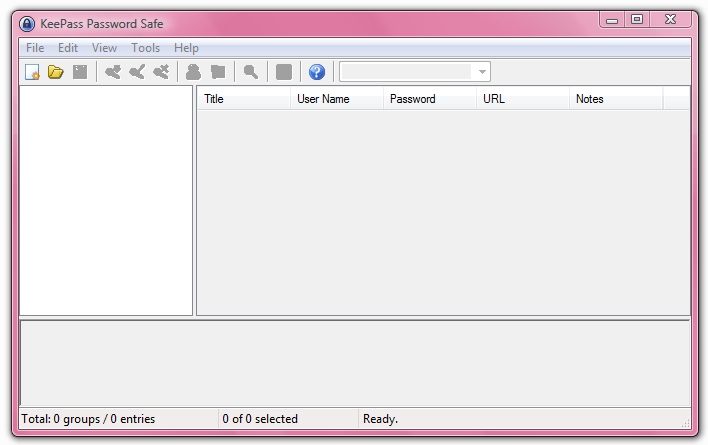Image resolution: width=708 pixels, height=445 pixels.
Task: Click the first key icon in toolbar
Action: (x=112, y=72)
